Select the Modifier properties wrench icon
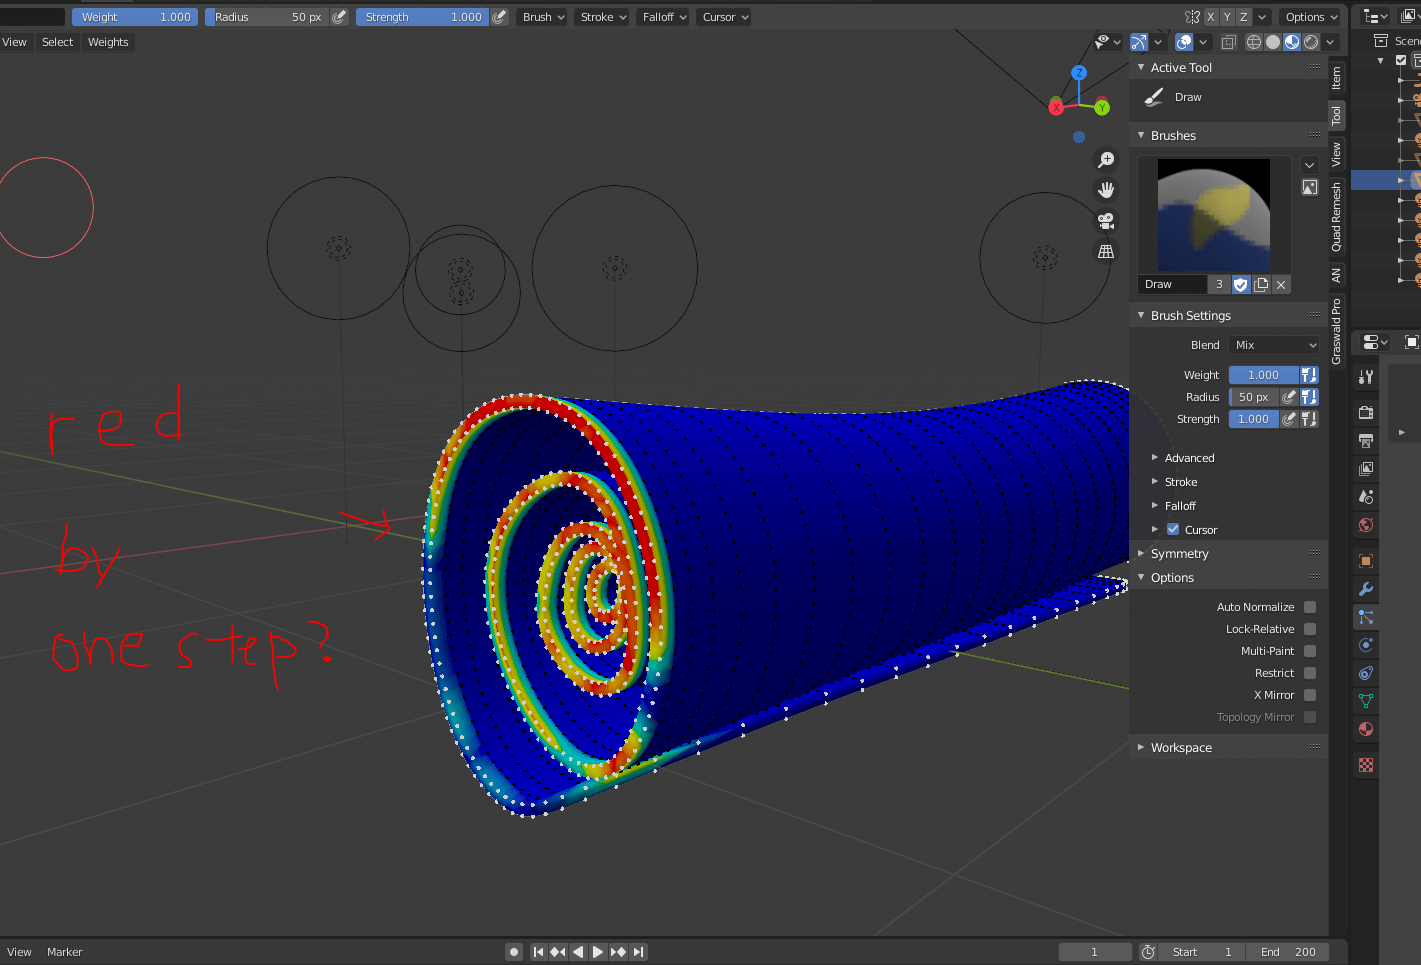This screenshot has height=965, width=1421. 1366,589
